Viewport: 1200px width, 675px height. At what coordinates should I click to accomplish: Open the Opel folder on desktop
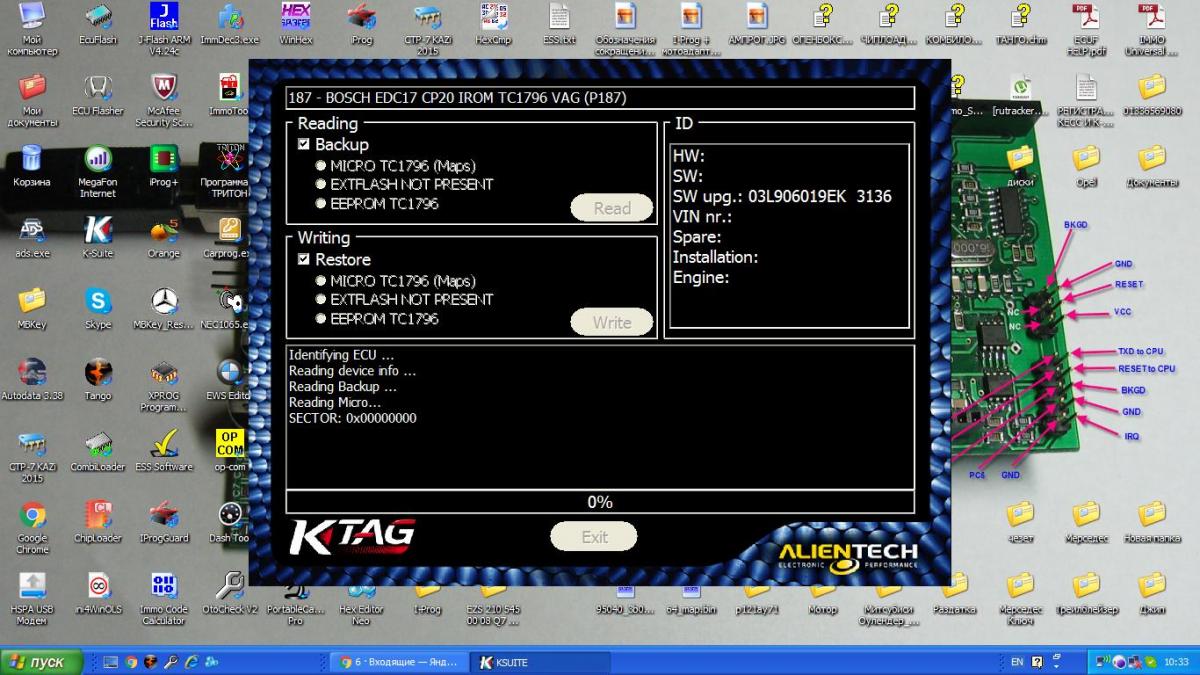pos(1086,165)
